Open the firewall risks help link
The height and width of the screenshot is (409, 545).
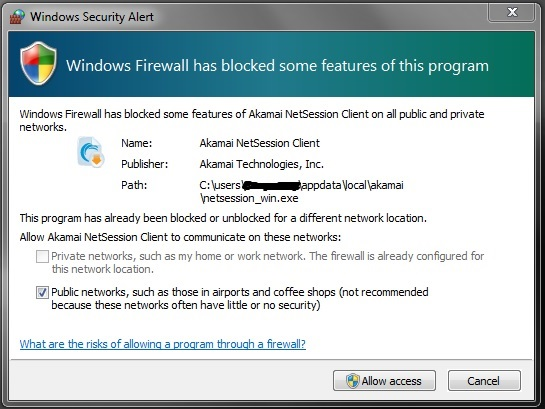click(163, 344)
